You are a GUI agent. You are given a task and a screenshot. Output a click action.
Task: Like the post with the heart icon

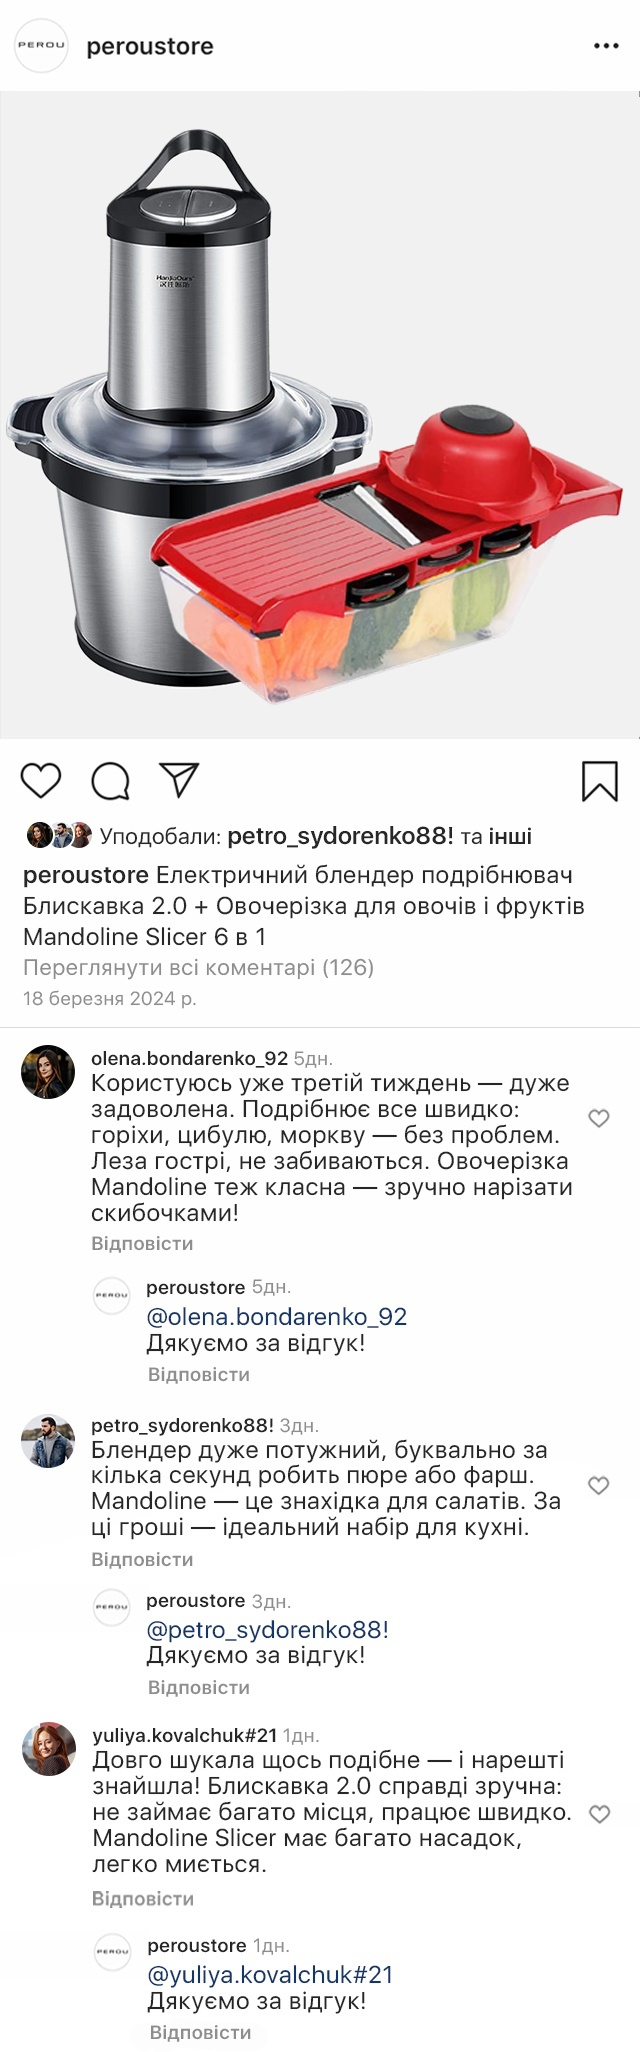click(41, 780)
